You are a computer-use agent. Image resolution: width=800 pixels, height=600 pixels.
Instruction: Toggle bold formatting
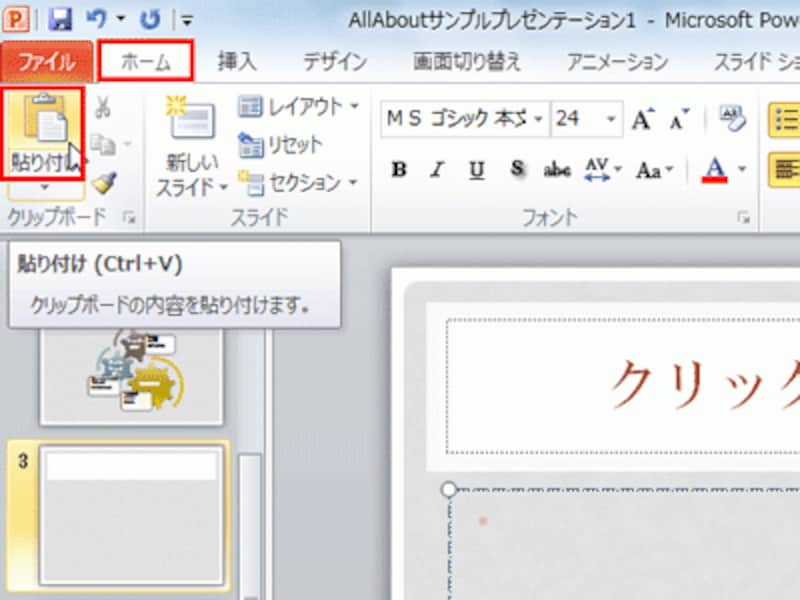click(399, 169)
